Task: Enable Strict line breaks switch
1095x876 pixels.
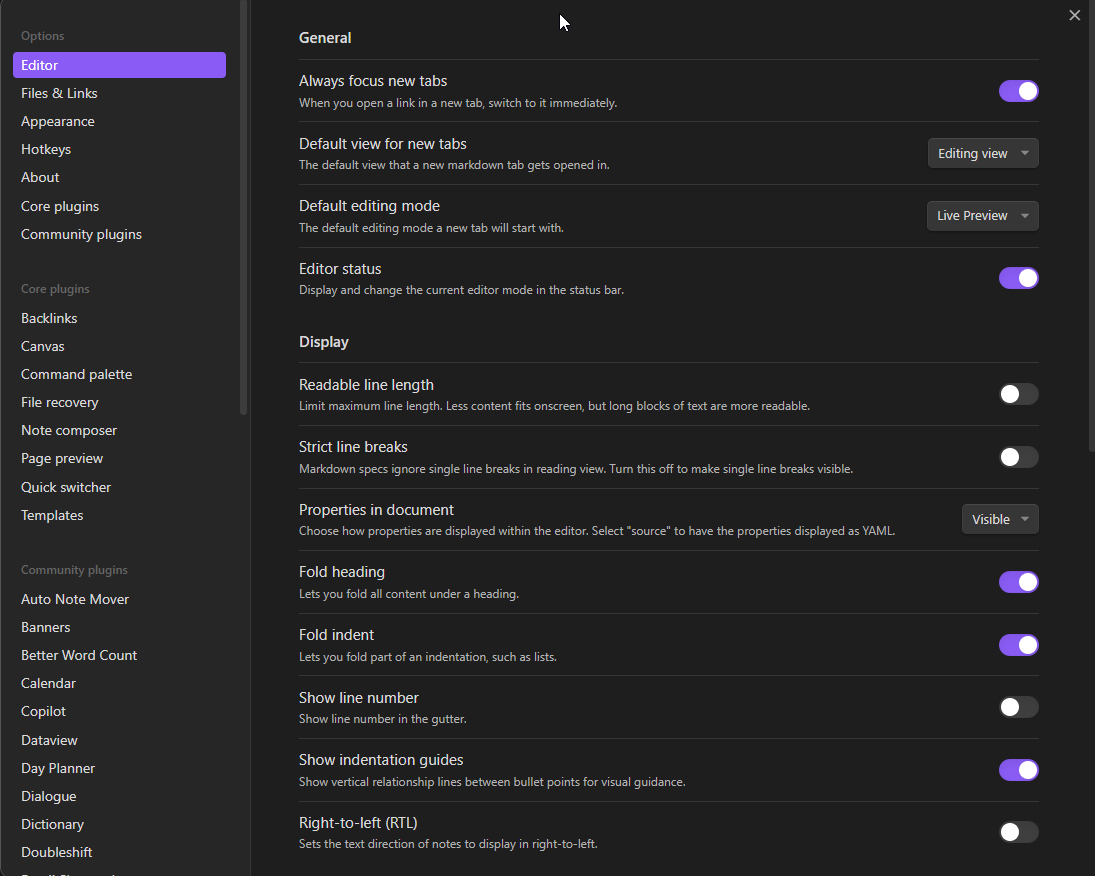Action: [x=1018, y=457]
